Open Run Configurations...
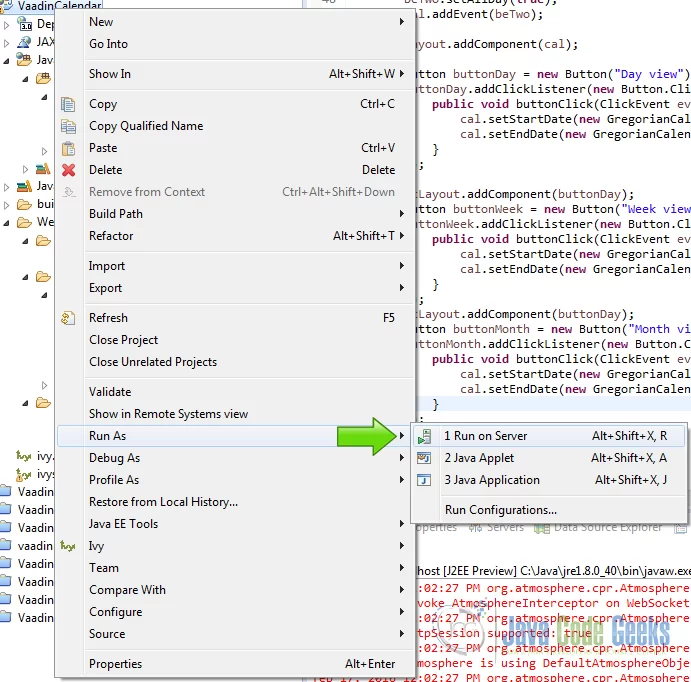Screen dimensions: 691x682 (549, 510)
